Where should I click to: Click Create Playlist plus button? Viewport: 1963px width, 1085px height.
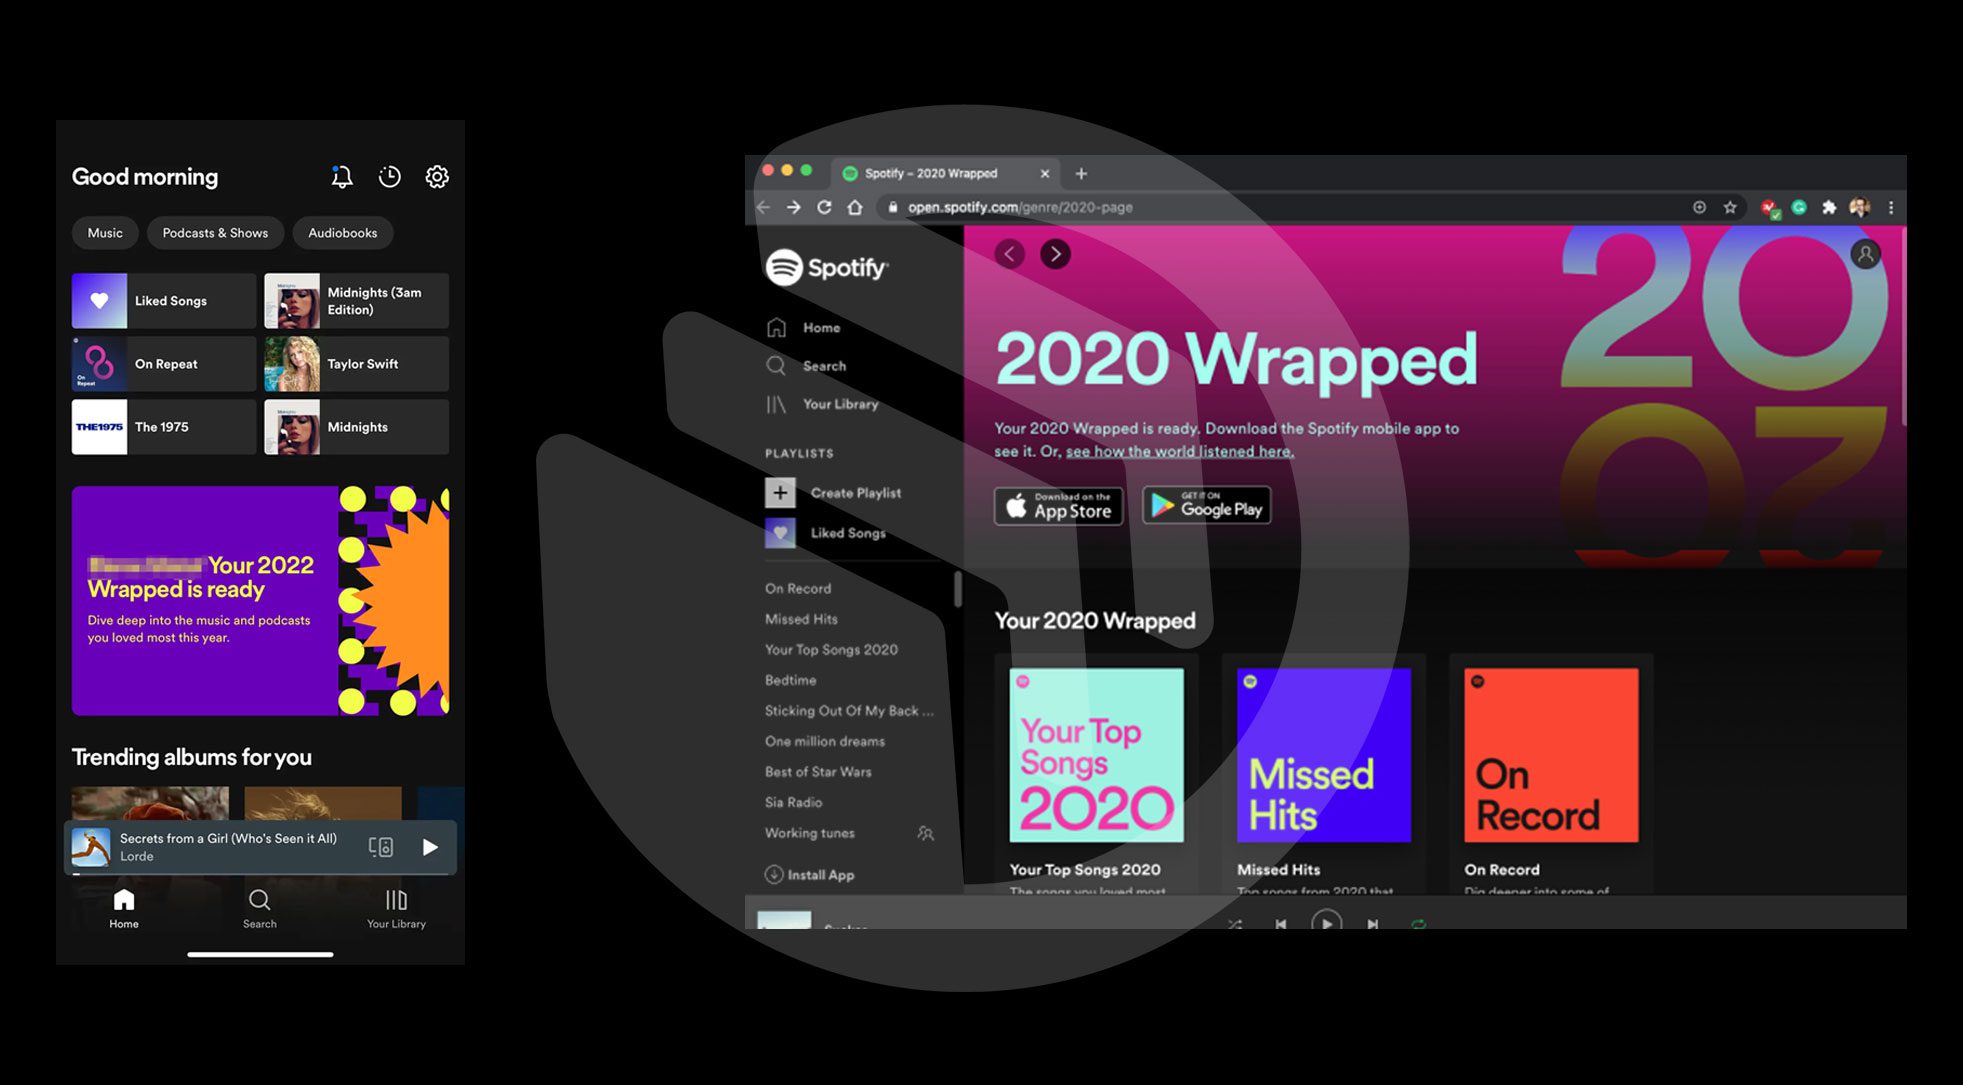[780, 493]
